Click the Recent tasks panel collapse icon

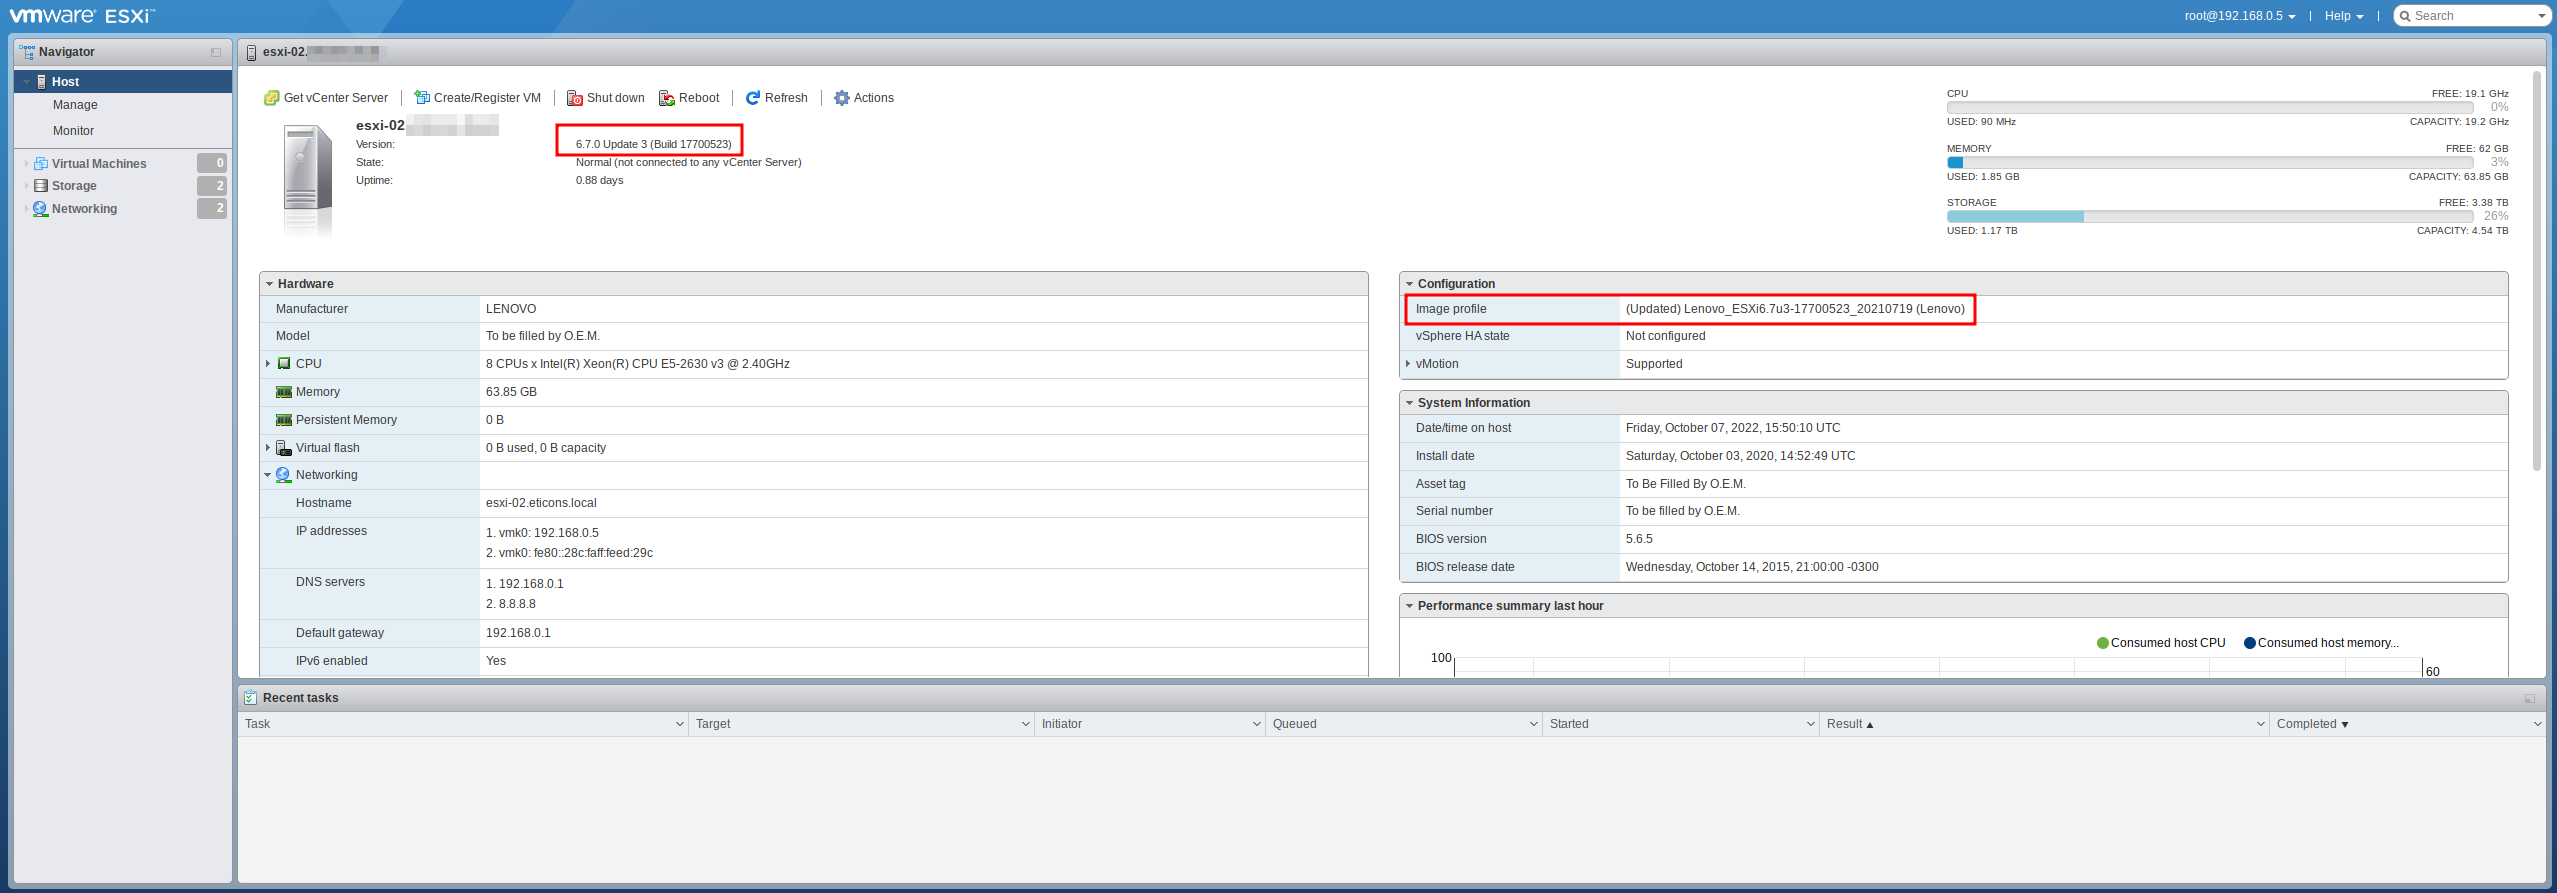2529,698
